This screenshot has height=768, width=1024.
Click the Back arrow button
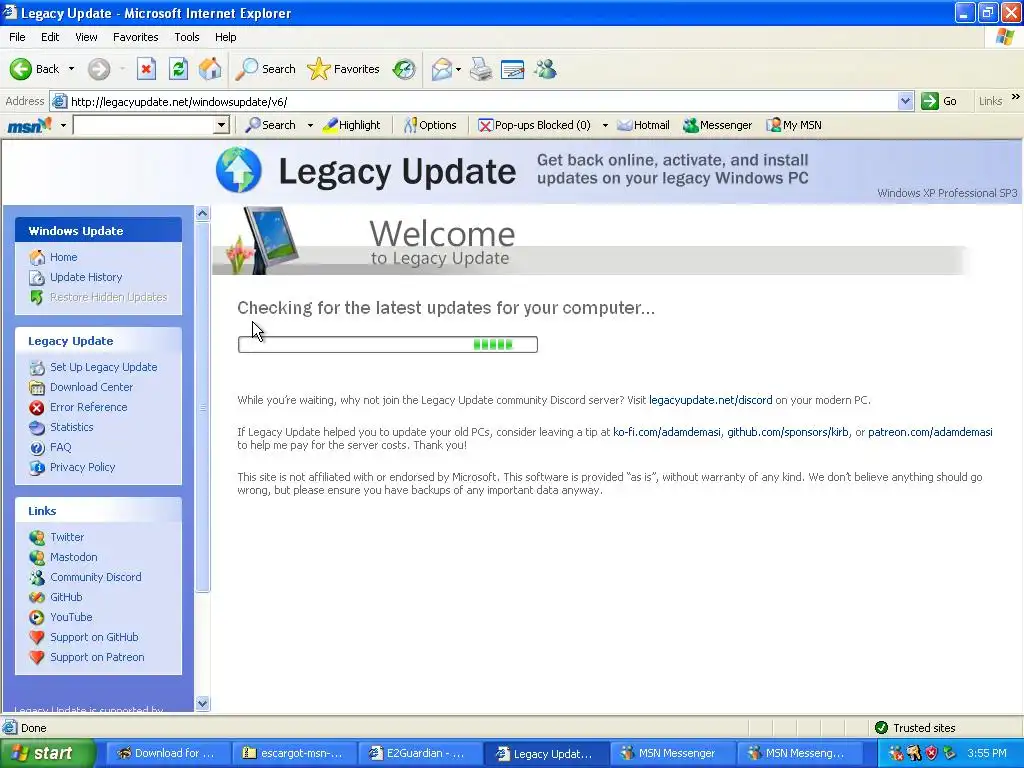[x=34, y=69]
